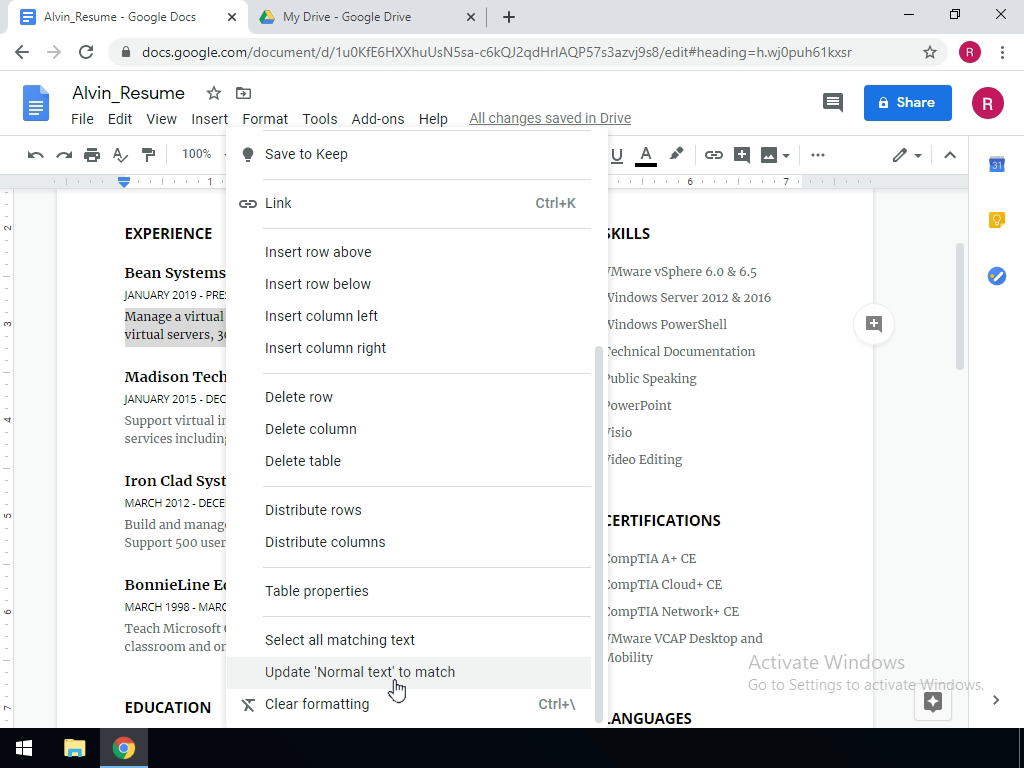
Task: Choose Save to Keep in the menu
Action: (x=409, y=154)
